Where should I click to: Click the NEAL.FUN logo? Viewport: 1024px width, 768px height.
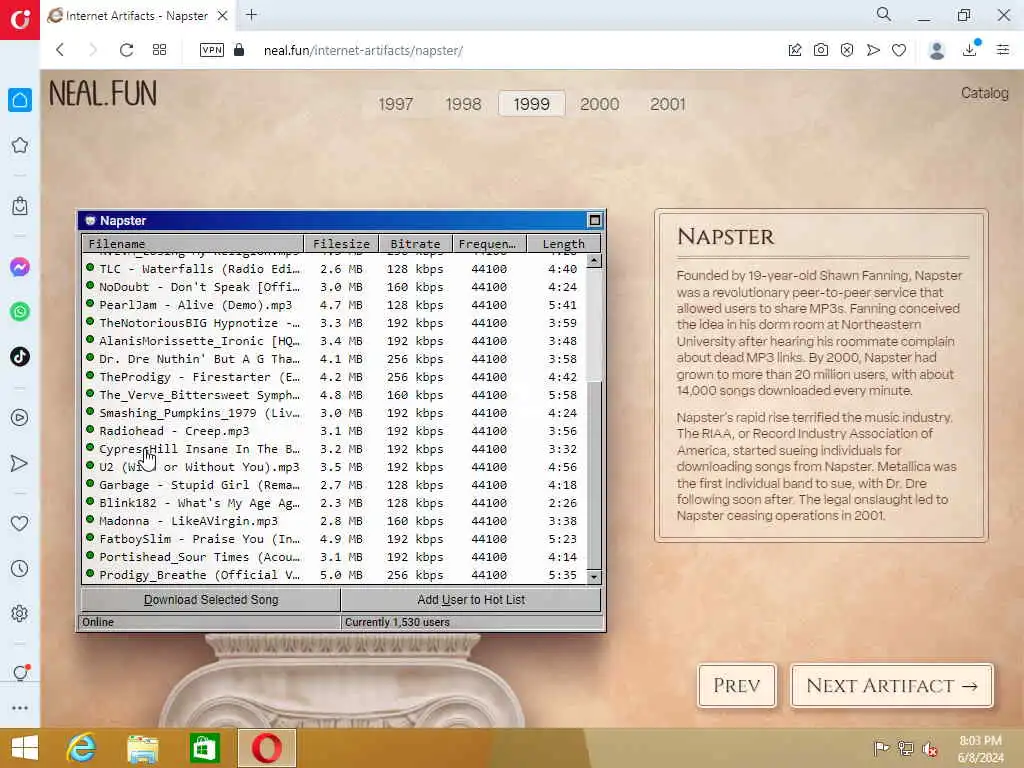(x=103, y=93)
